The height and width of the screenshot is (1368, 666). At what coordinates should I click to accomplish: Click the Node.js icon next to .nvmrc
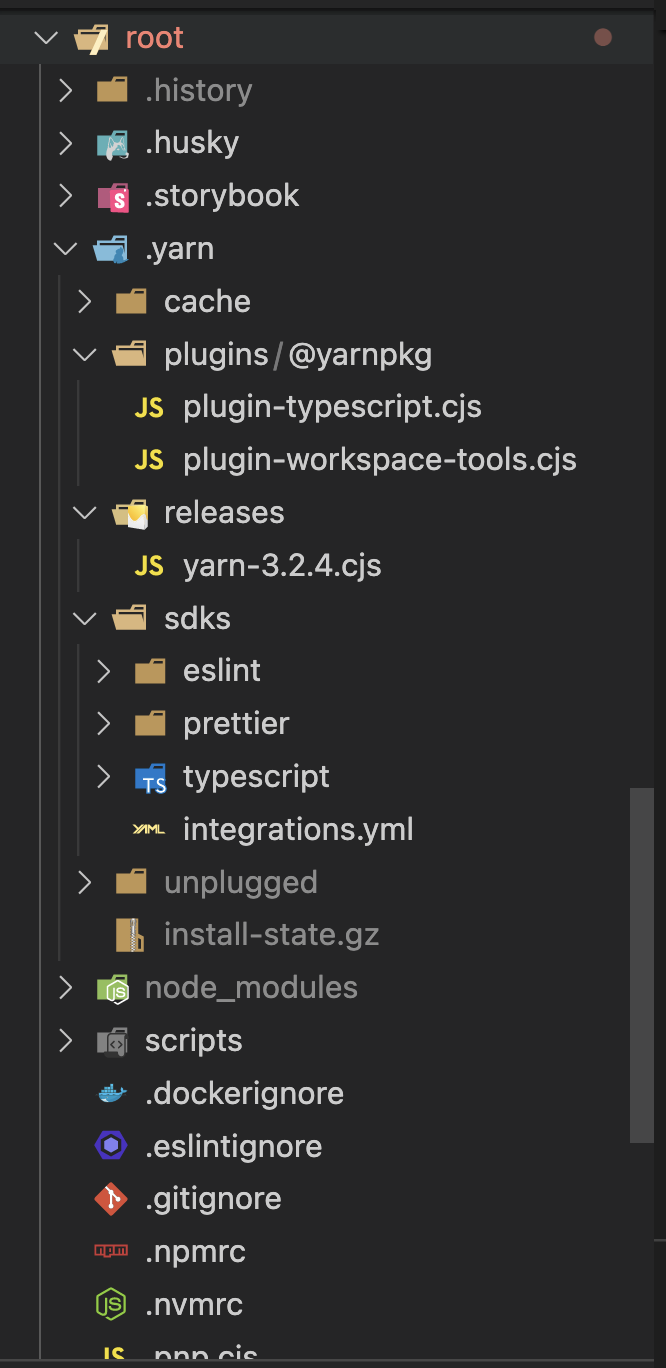(x=112, y=1304)
